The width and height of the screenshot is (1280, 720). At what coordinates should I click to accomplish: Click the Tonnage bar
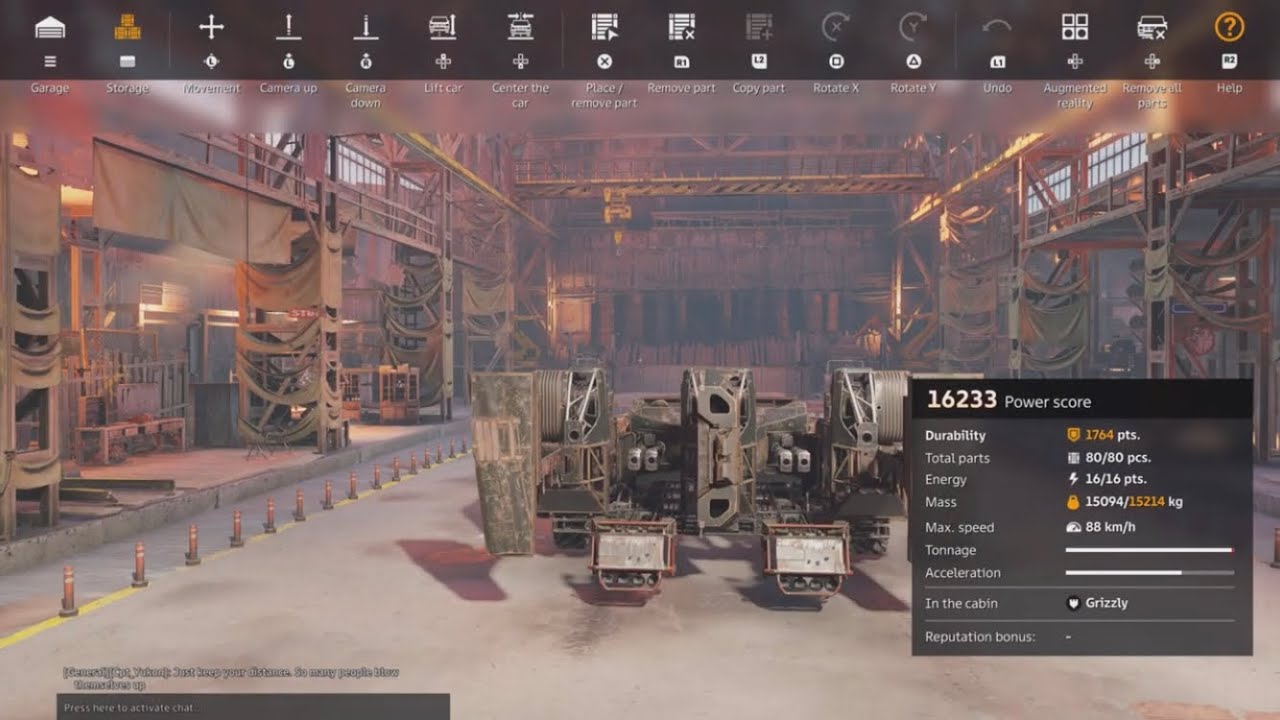[x=1150, y=550]
